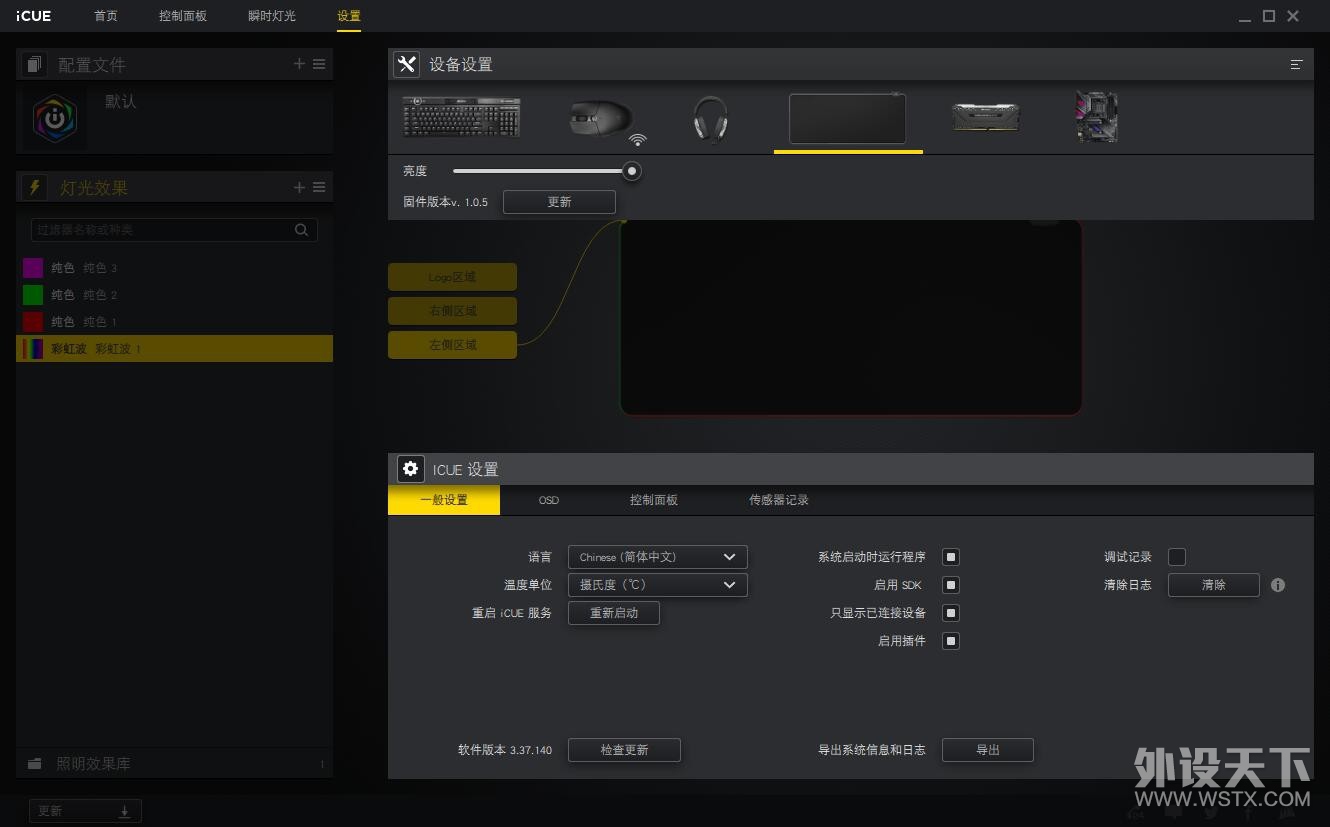This screenshot has width=1330, height=827.
Task: Switch to 控制面板 tab in iCUE 设置
Action: 654,500
